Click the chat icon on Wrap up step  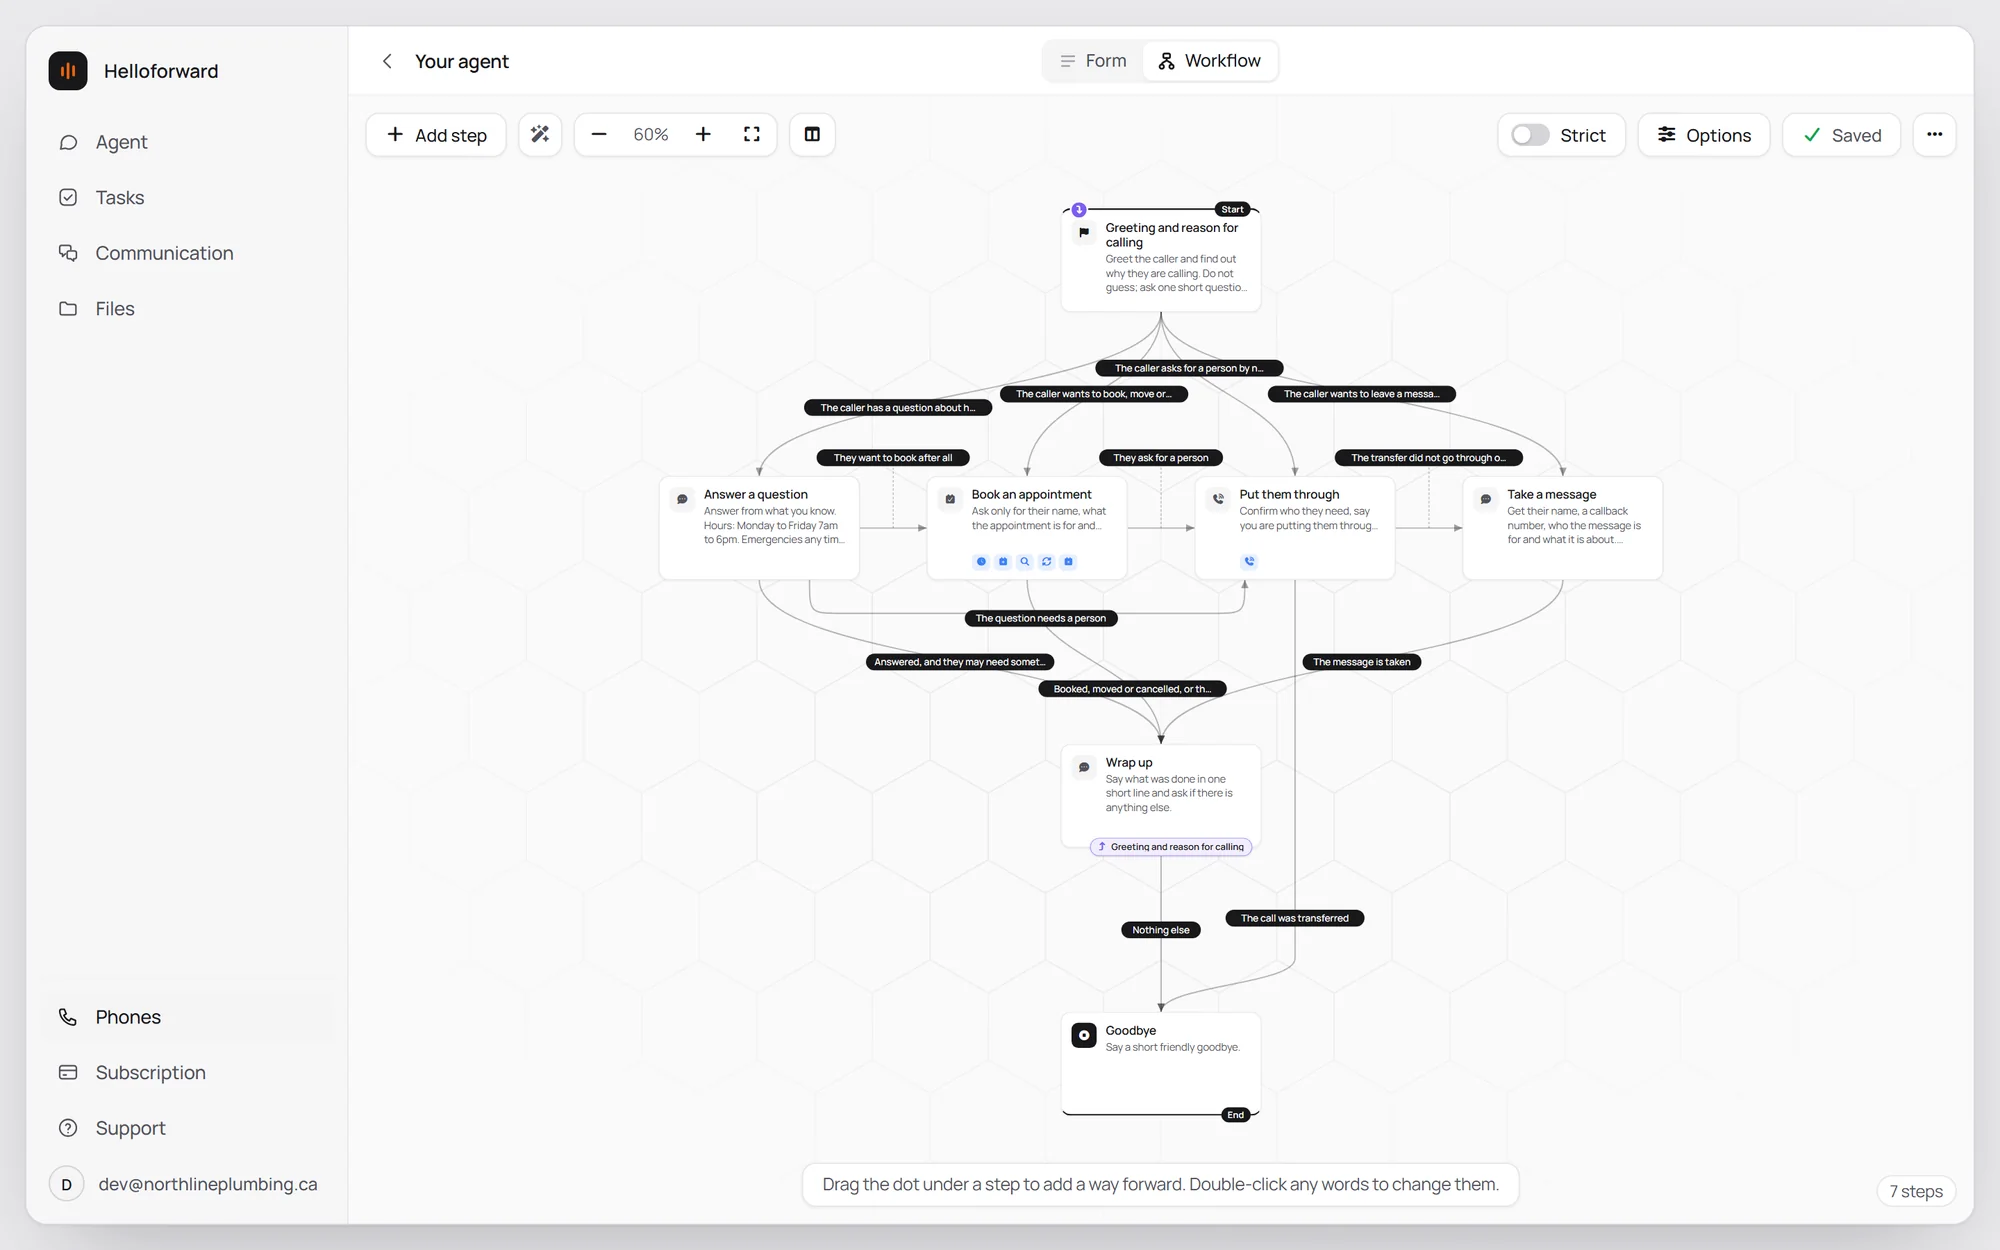1084,767
